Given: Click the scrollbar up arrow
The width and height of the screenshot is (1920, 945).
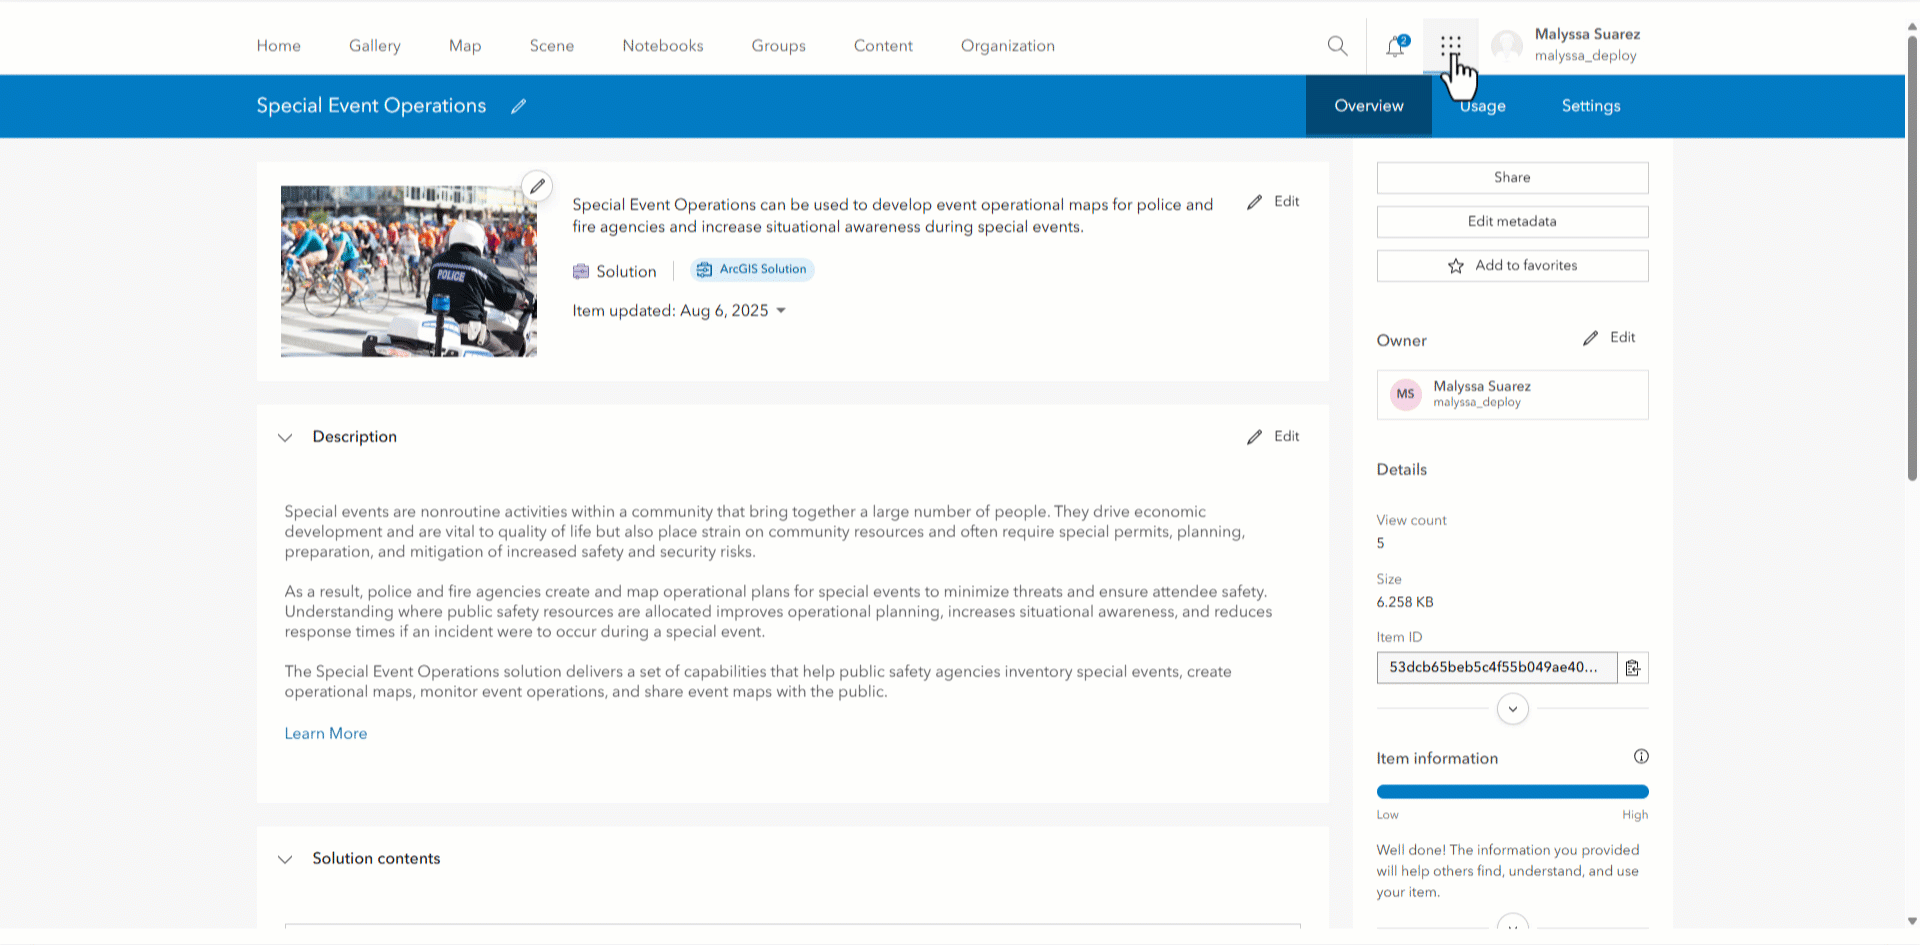Looking at the screenshot, I should (x=1912, y=28).
